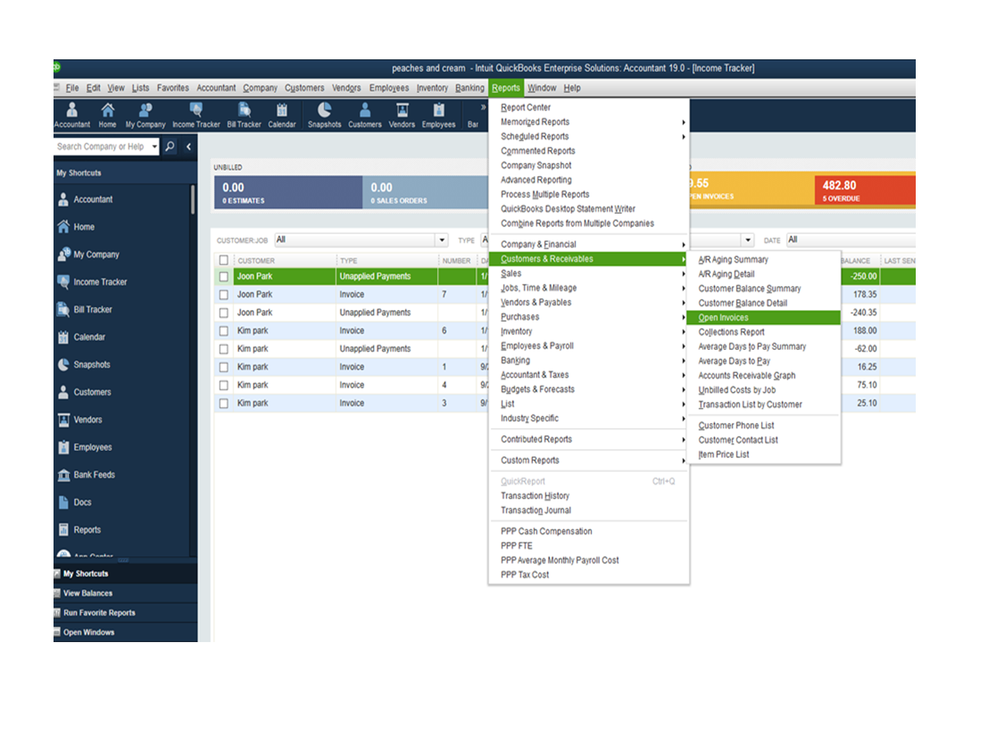Check the Kim park Invoice 1 row
The width and height of the screenshot is (999, 749).
point(224,367)
